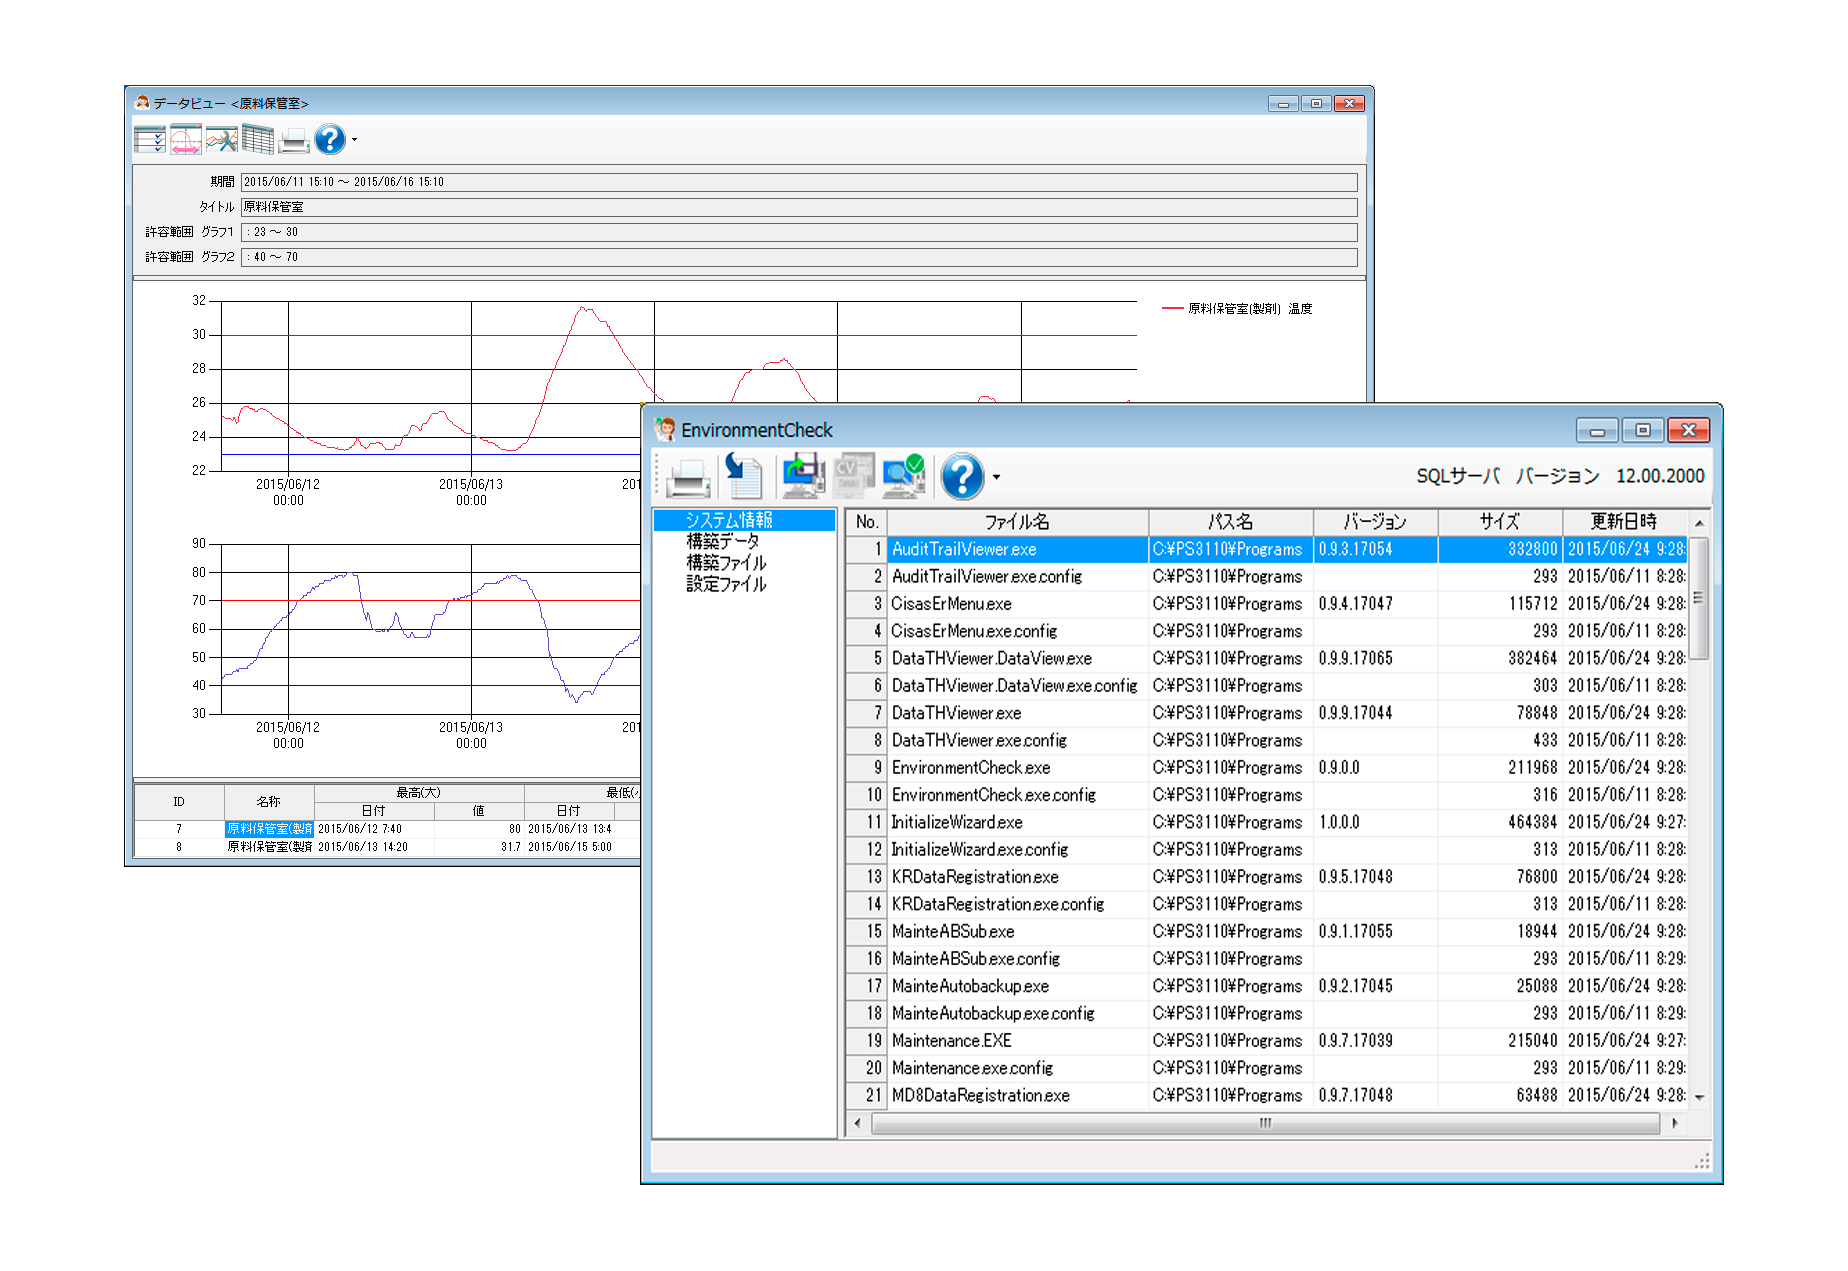The image size is (1848, 1271).
Task: Click the タイトル field showing 原料保管室
Action: point(799,207)
